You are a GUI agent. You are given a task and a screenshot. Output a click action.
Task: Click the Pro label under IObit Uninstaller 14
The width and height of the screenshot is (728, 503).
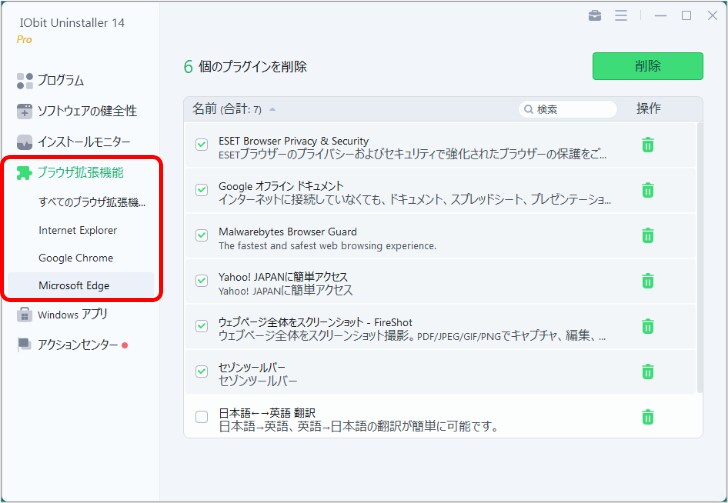coord(24,39)
